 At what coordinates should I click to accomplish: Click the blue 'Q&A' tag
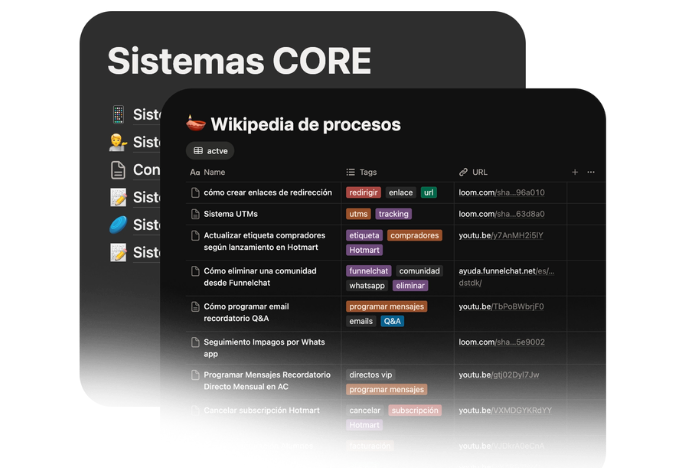pyautogui.click(x=392, y=321)
